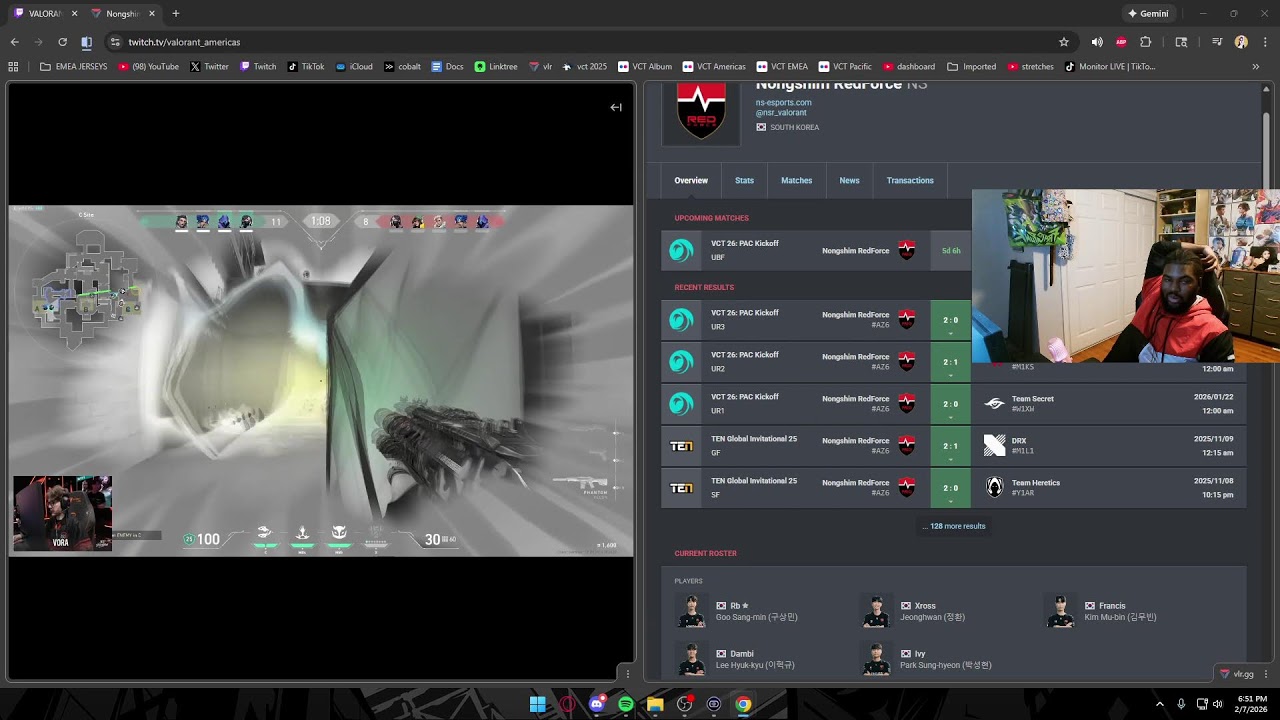The width and height of the screenshot is (1280, 720).
Task: Show hidden system tray icons
Action: coord(1160,704)
